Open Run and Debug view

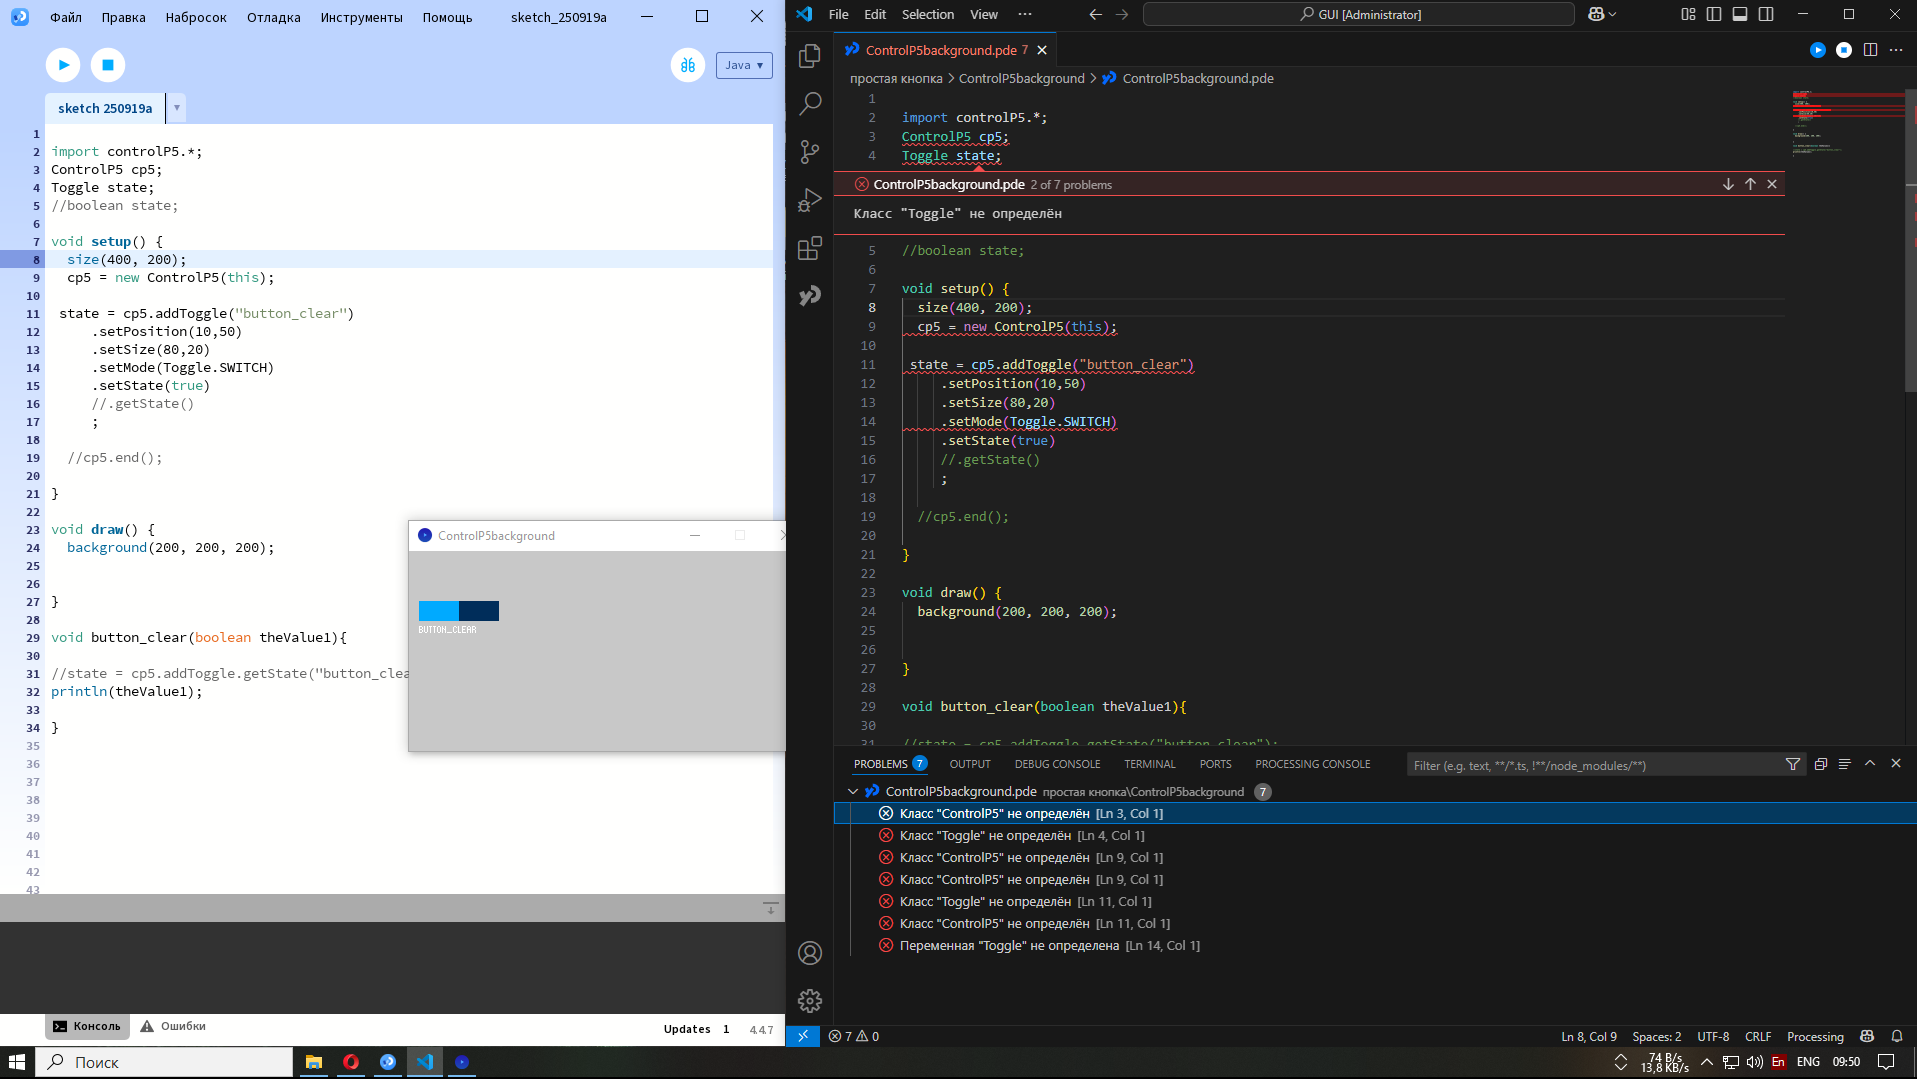810,200
